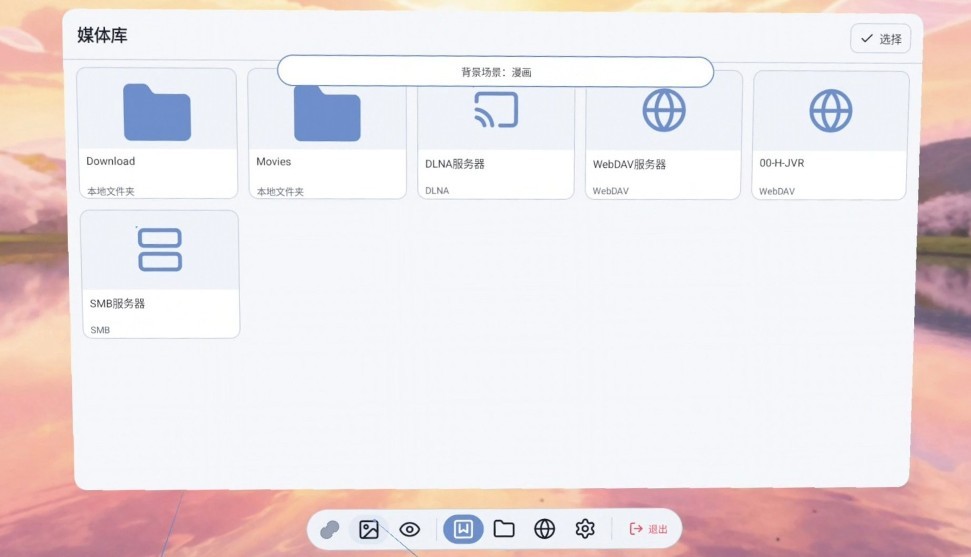This screenshot has height=557, width=971.
Task: Open the background scene image icon
Action: [368, 529]
